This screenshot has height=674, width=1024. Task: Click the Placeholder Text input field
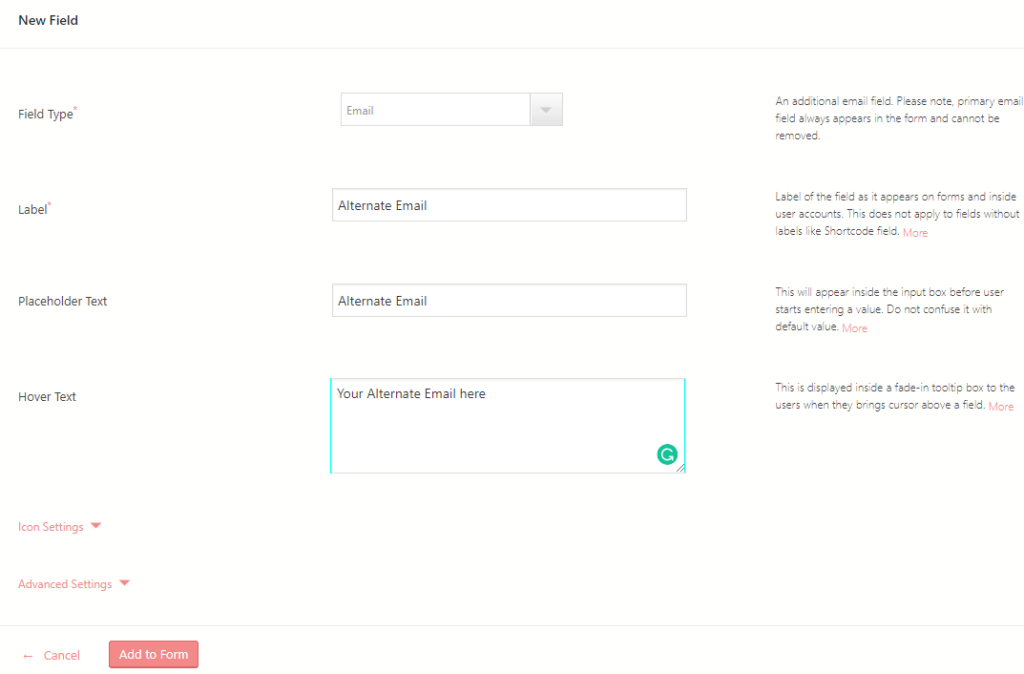point(508,300)
